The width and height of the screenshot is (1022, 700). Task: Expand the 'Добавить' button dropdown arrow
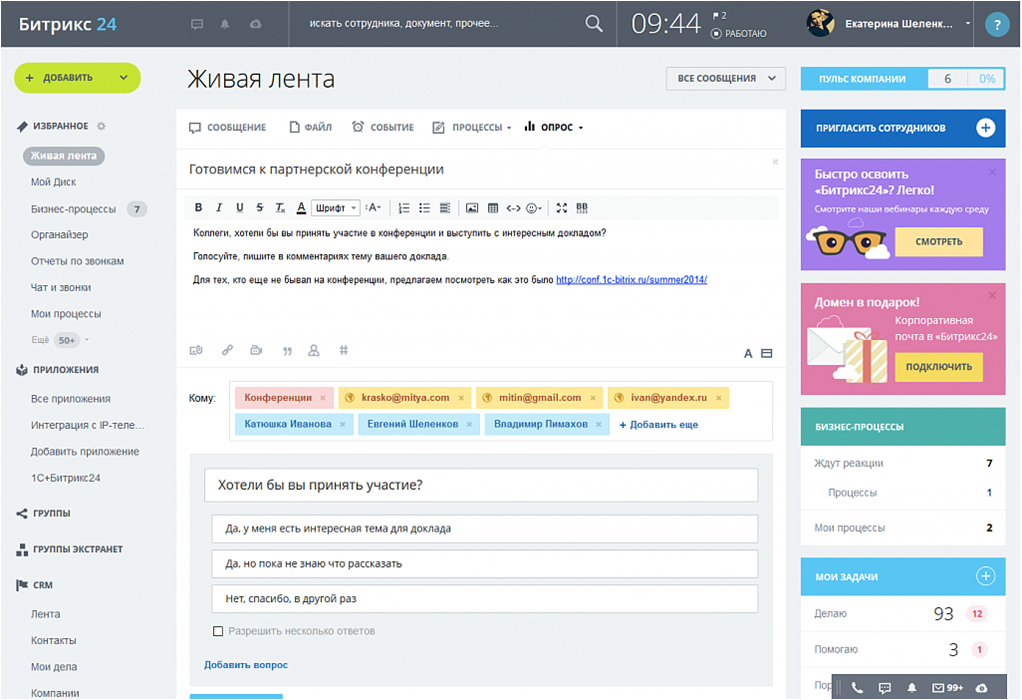coord(123,78)
